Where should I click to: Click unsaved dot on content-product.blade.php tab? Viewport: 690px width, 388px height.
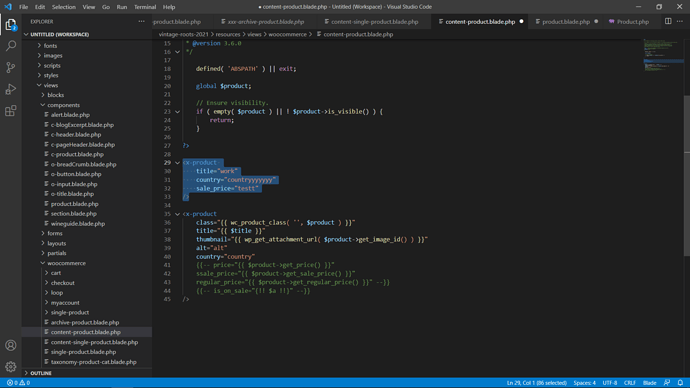coord(521,22)
